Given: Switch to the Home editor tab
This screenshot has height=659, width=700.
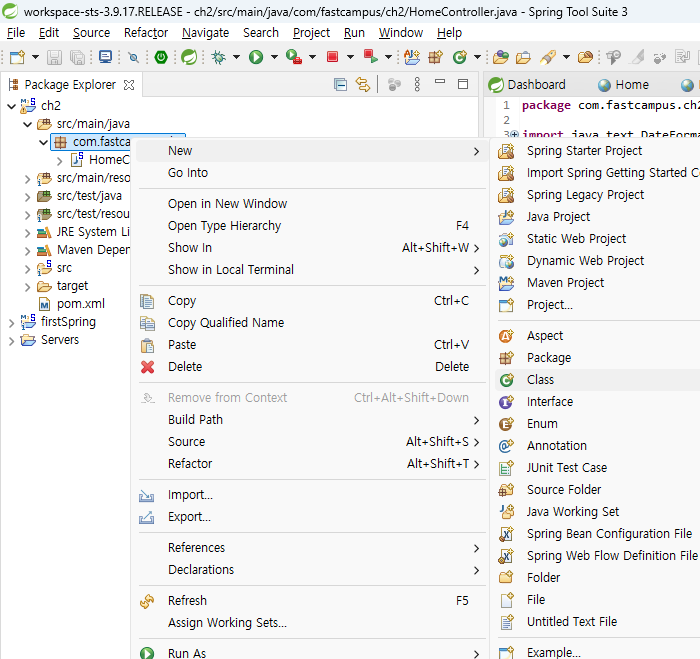Looking at the screenshot, I should [624, 84].
